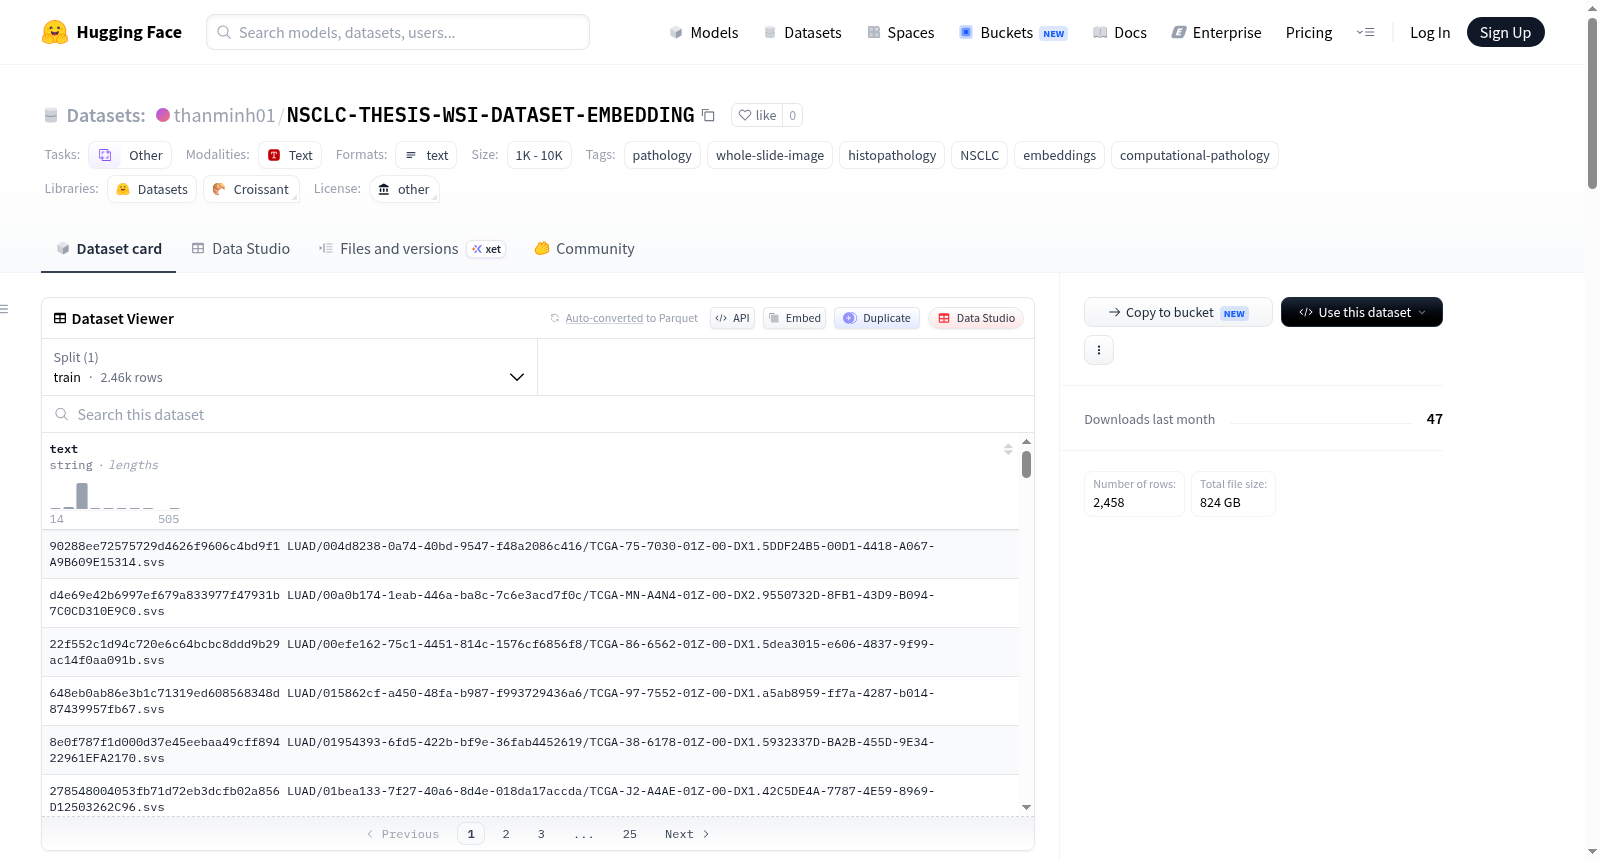1600x861 pixels.
Task: Click the Log In link
Action: (x=1430, y=32)
